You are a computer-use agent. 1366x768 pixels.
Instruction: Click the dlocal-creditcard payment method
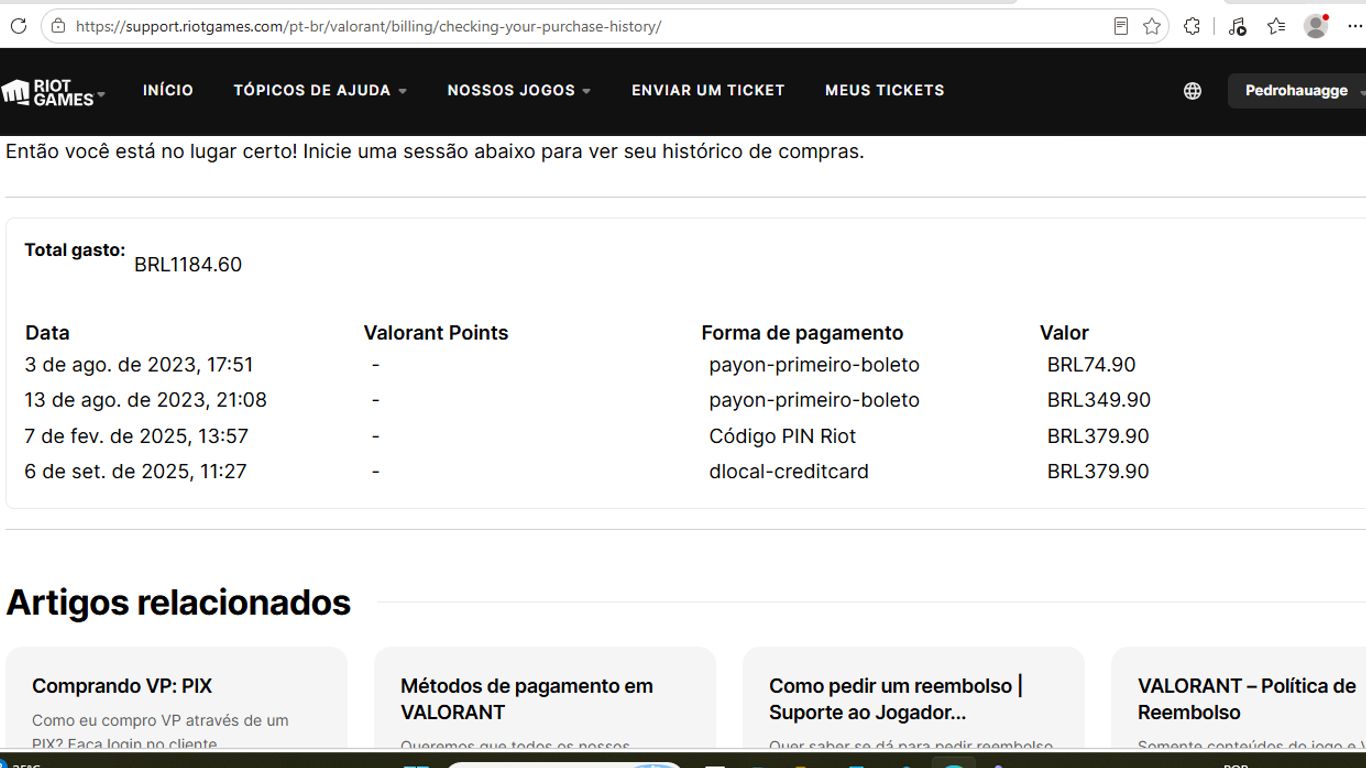pos(789,471)
